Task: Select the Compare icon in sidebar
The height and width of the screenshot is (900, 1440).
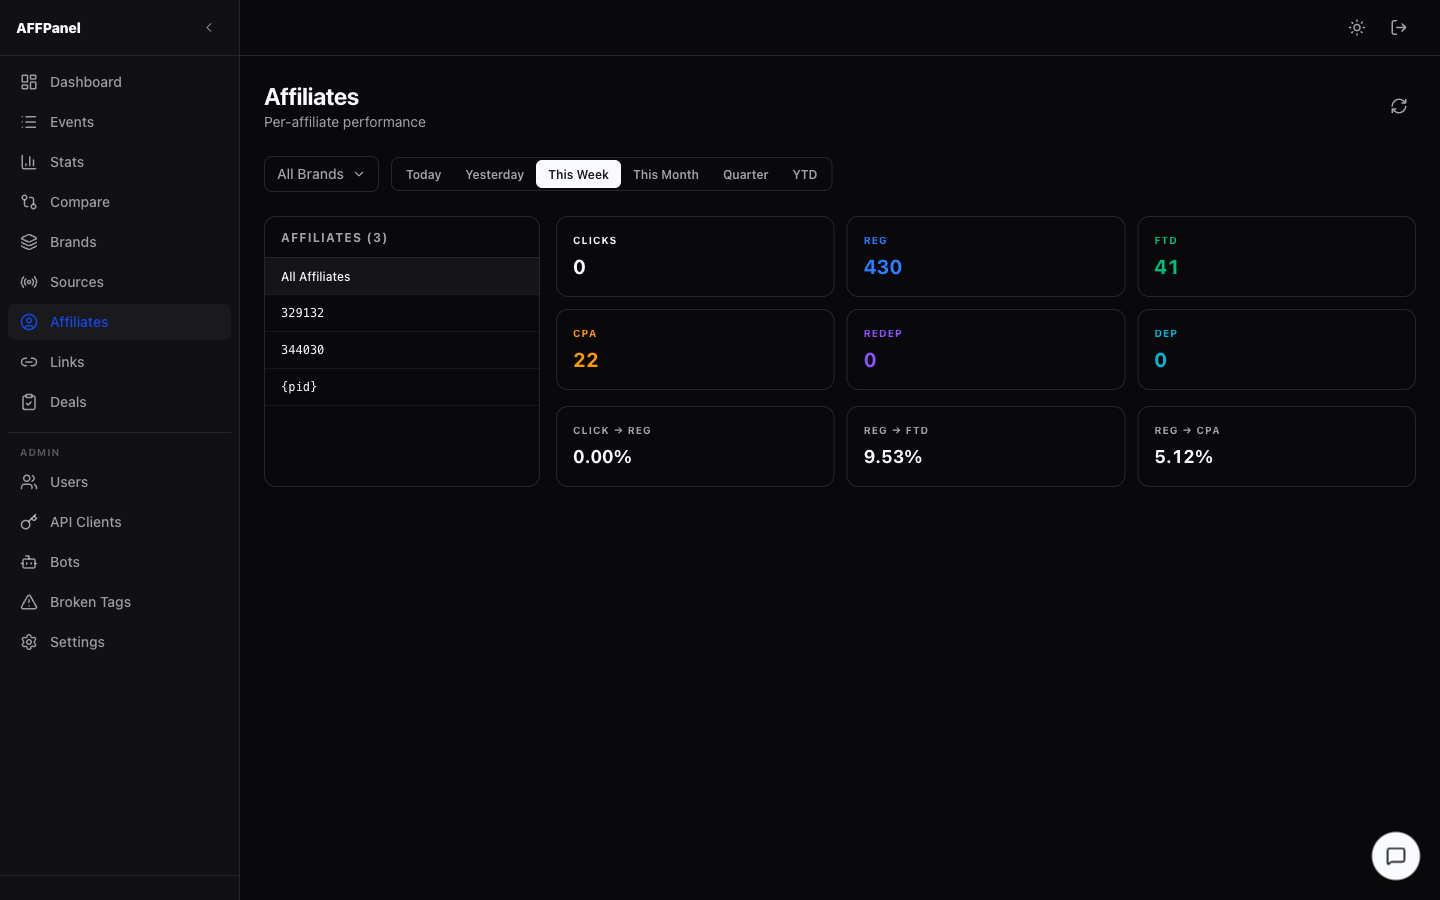Action: tap(29, 201)
